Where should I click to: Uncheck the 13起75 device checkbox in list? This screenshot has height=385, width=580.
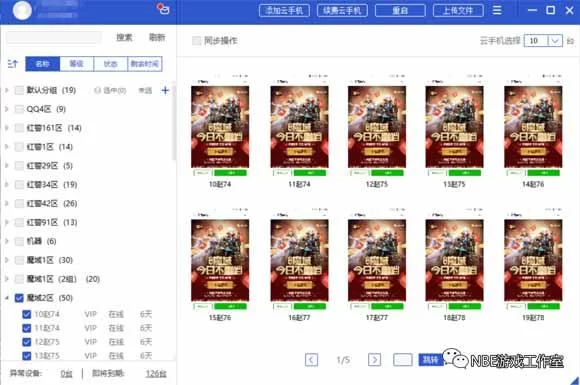pos(27,356)
